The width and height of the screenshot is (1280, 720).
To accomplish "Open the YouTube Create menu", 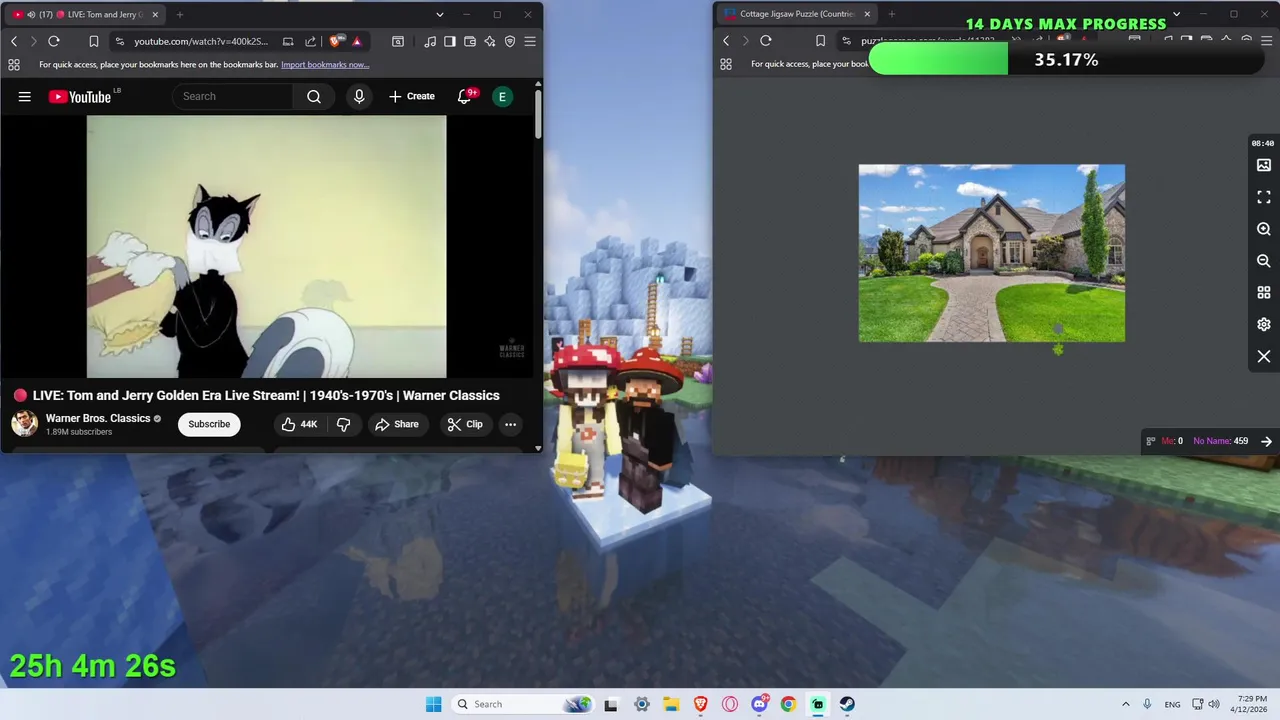I will [x=412, y=96].
